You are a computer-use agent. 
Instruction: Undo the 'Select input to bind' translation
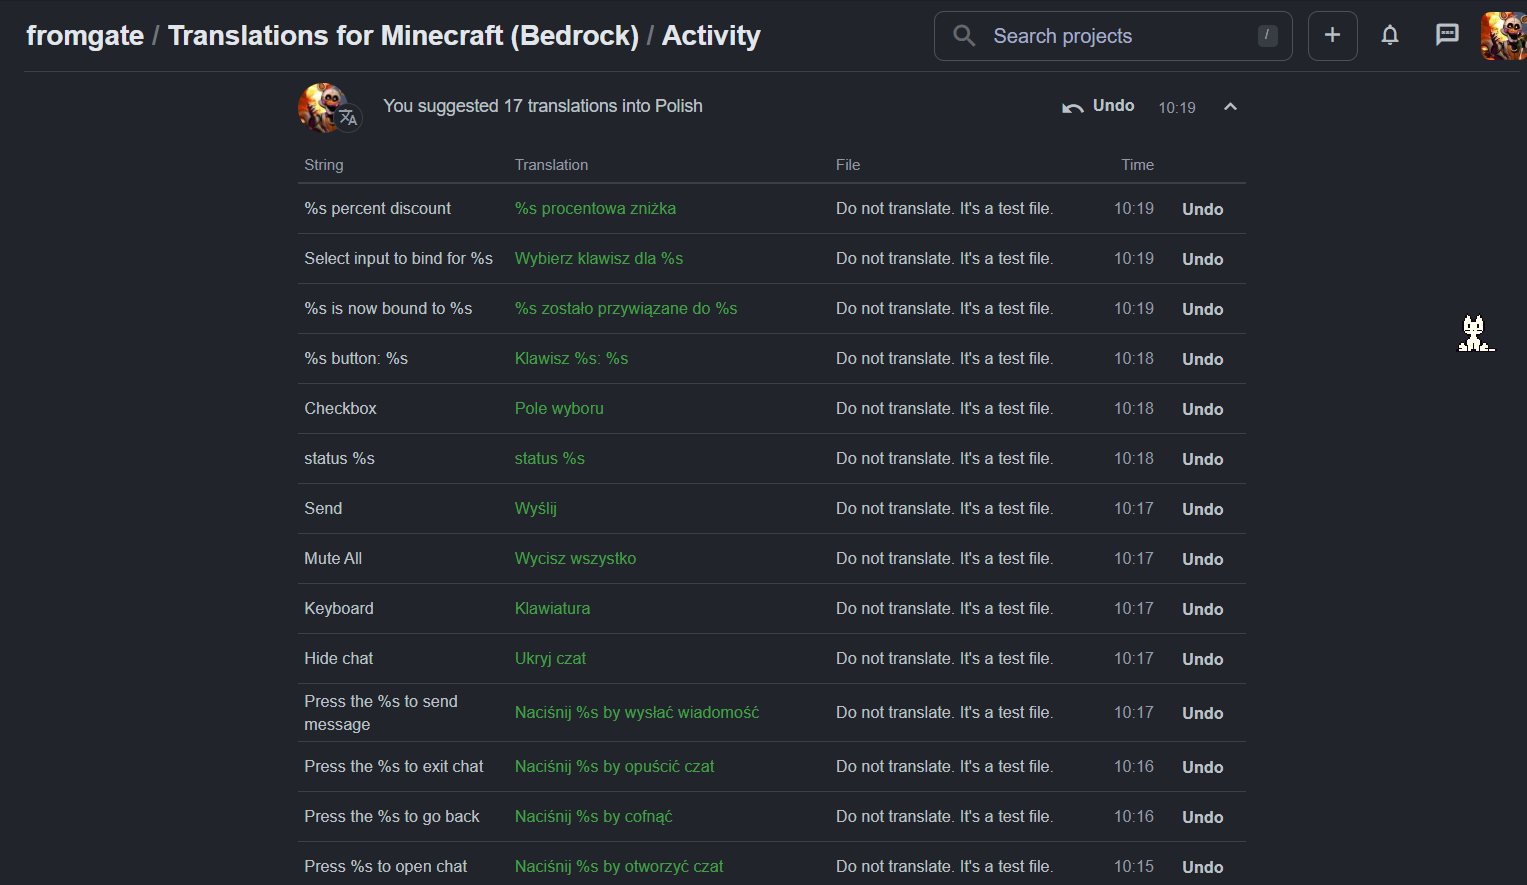tap(1202, 259)
